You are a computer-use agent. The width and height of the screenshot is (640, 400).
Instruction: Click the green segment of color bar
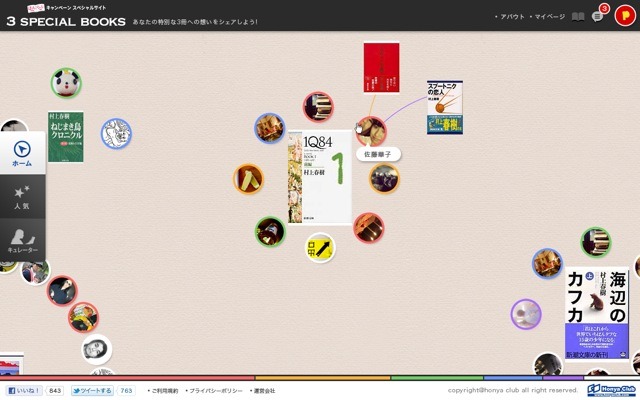point(437,378)
